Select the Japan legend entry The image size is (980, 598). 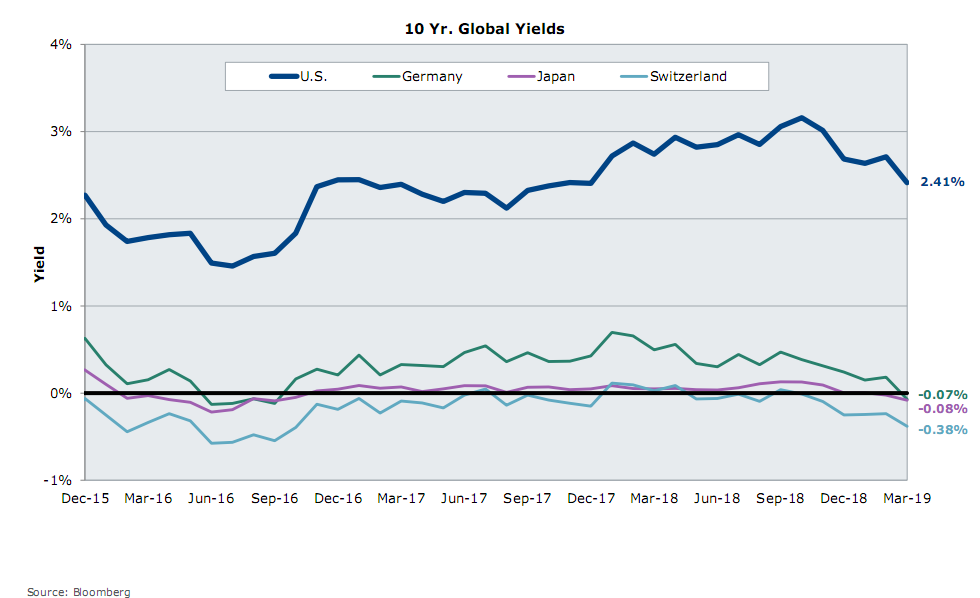(x=541, y=76)
